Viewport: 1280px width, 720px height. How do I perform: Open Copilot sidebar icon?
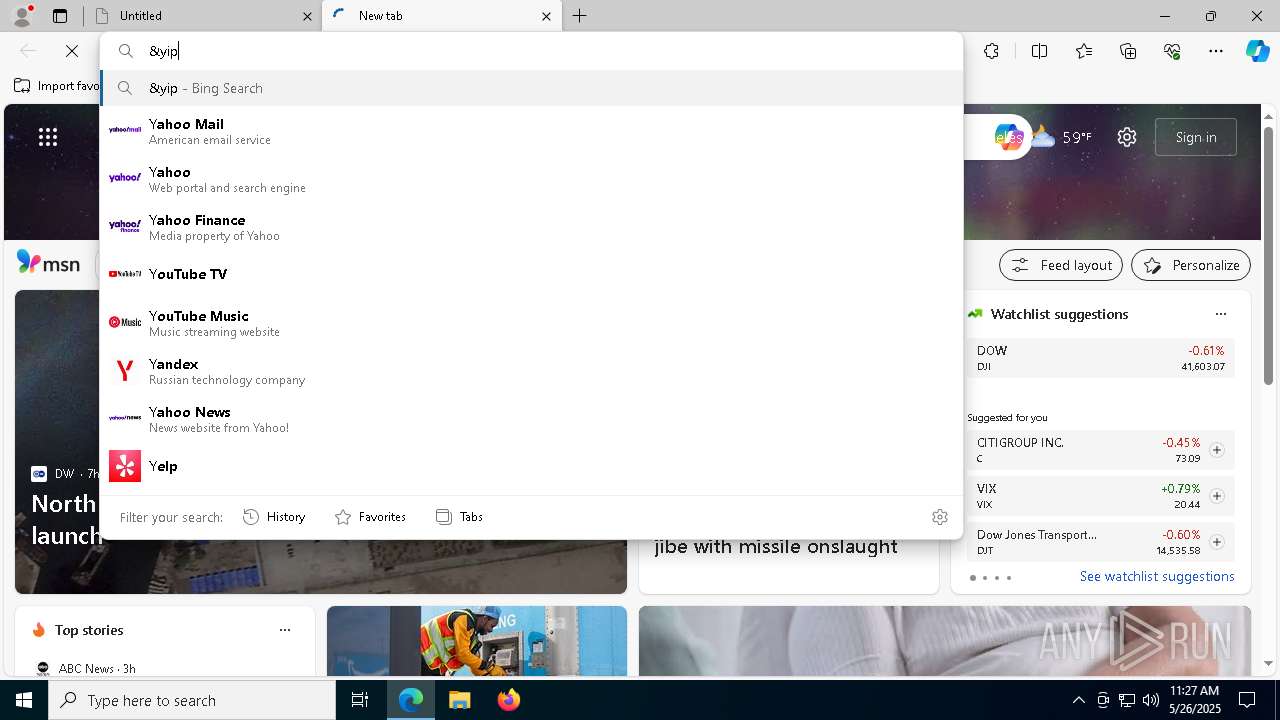[x=1257, y=51]
